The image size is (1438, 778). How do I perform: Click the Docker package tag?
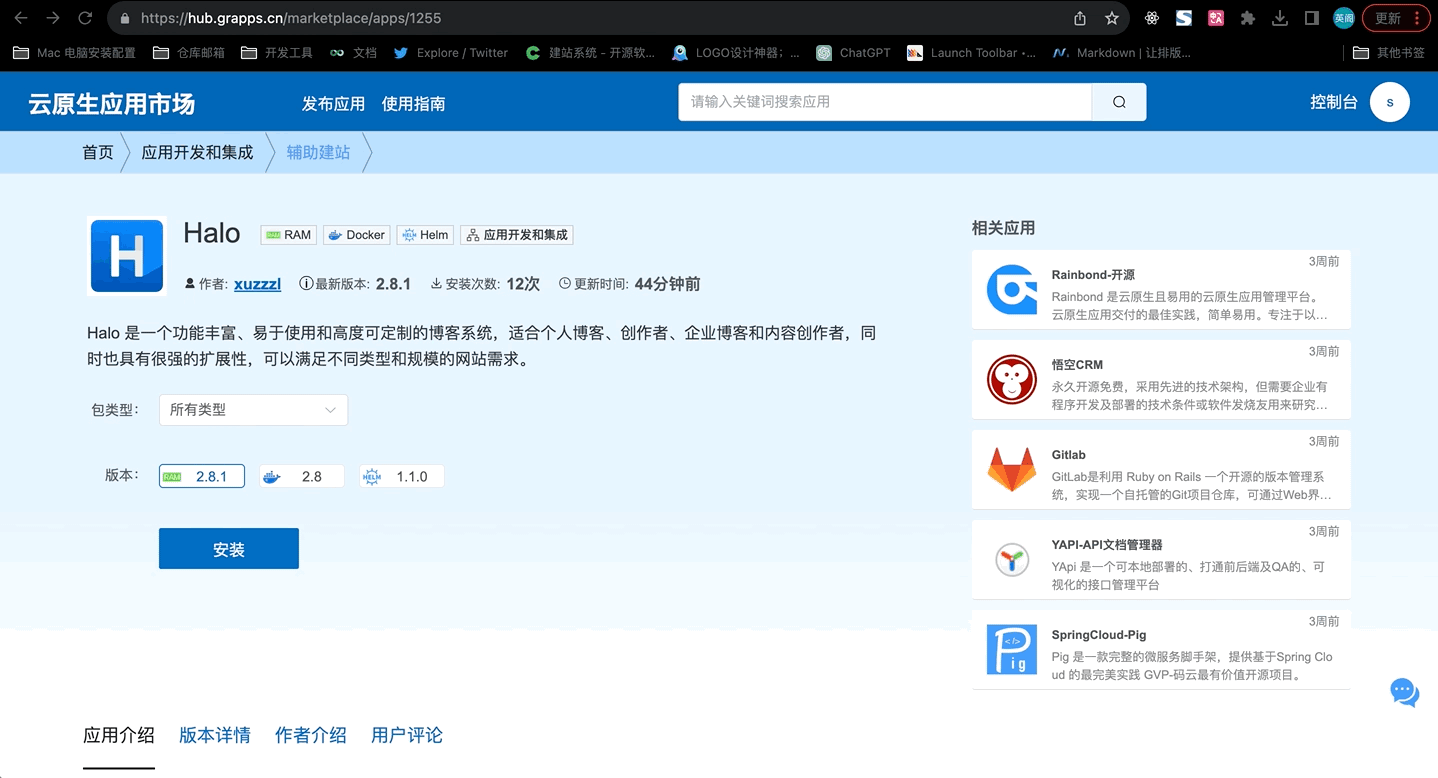pyautogui.click(x=356, y=235)
